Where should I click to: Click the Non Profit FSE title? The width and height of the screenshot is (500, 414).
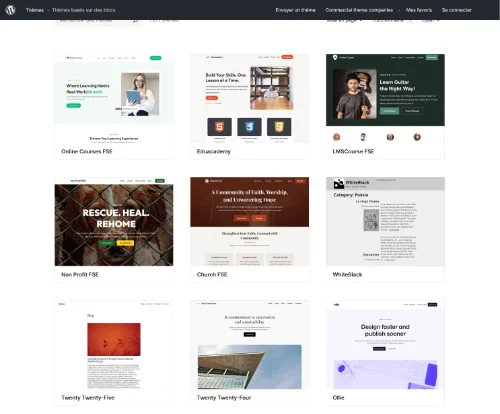[x=80, y=274]
